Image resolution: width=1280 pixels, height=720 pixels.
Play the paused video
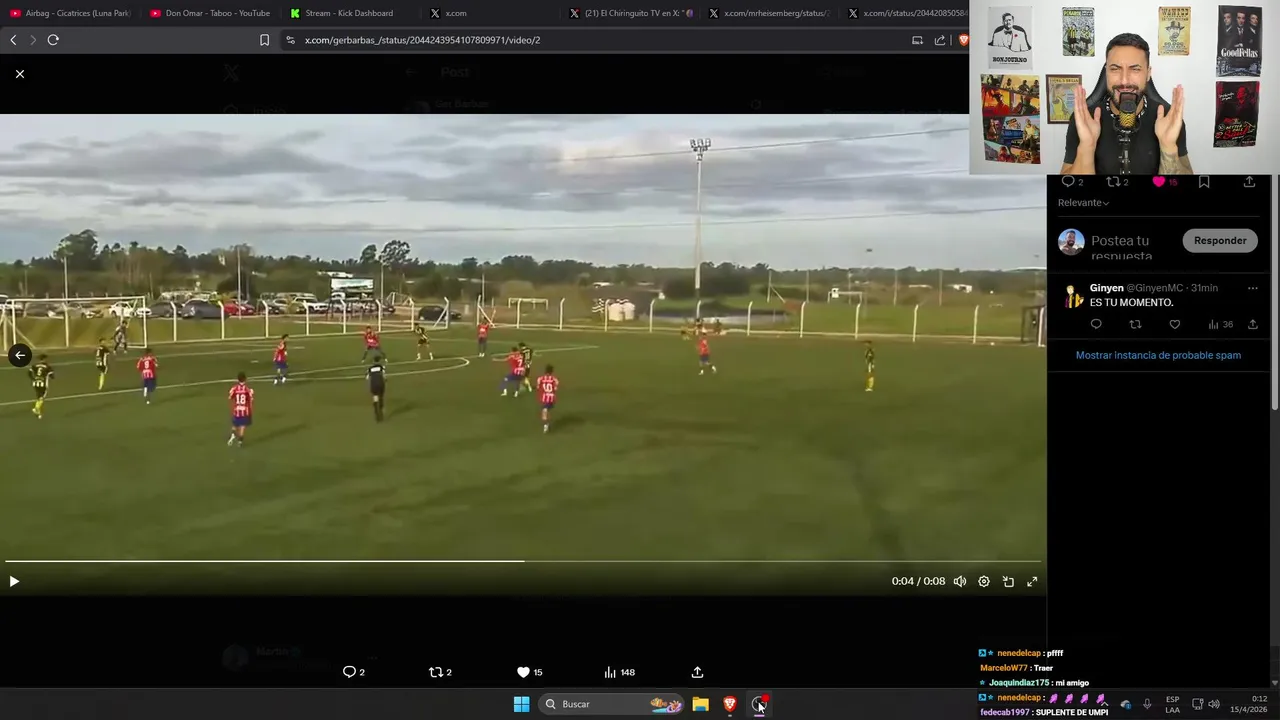[x=14, y=581]
